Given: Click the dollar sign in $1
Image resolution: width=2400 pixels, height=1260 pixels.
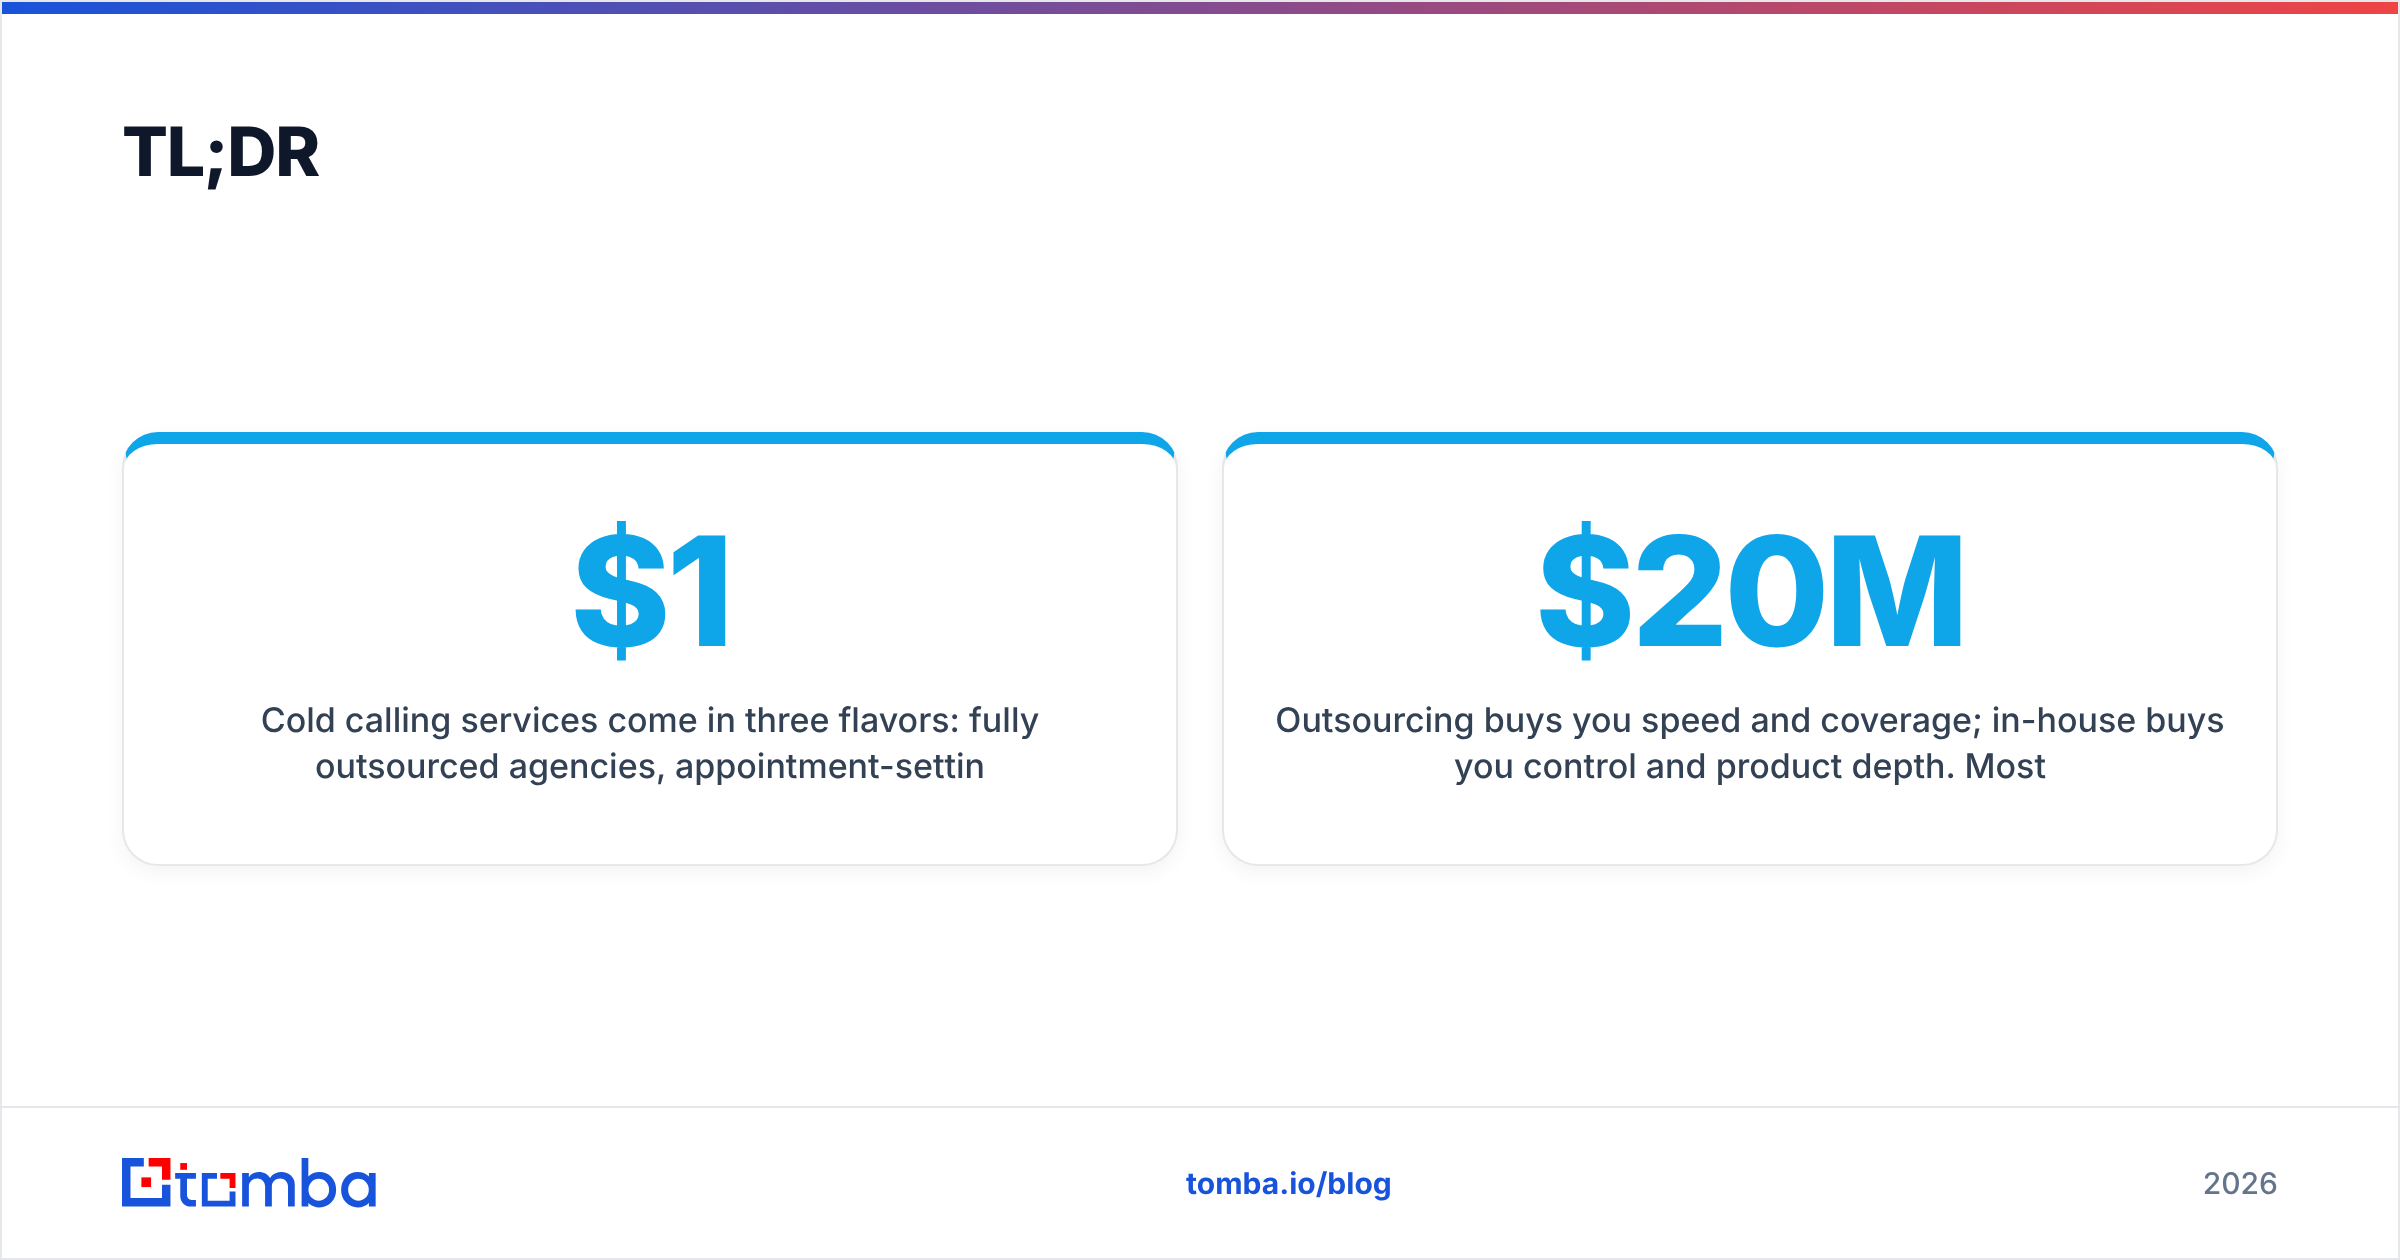Looking at the screenshot, I should [x=620, y=590].
